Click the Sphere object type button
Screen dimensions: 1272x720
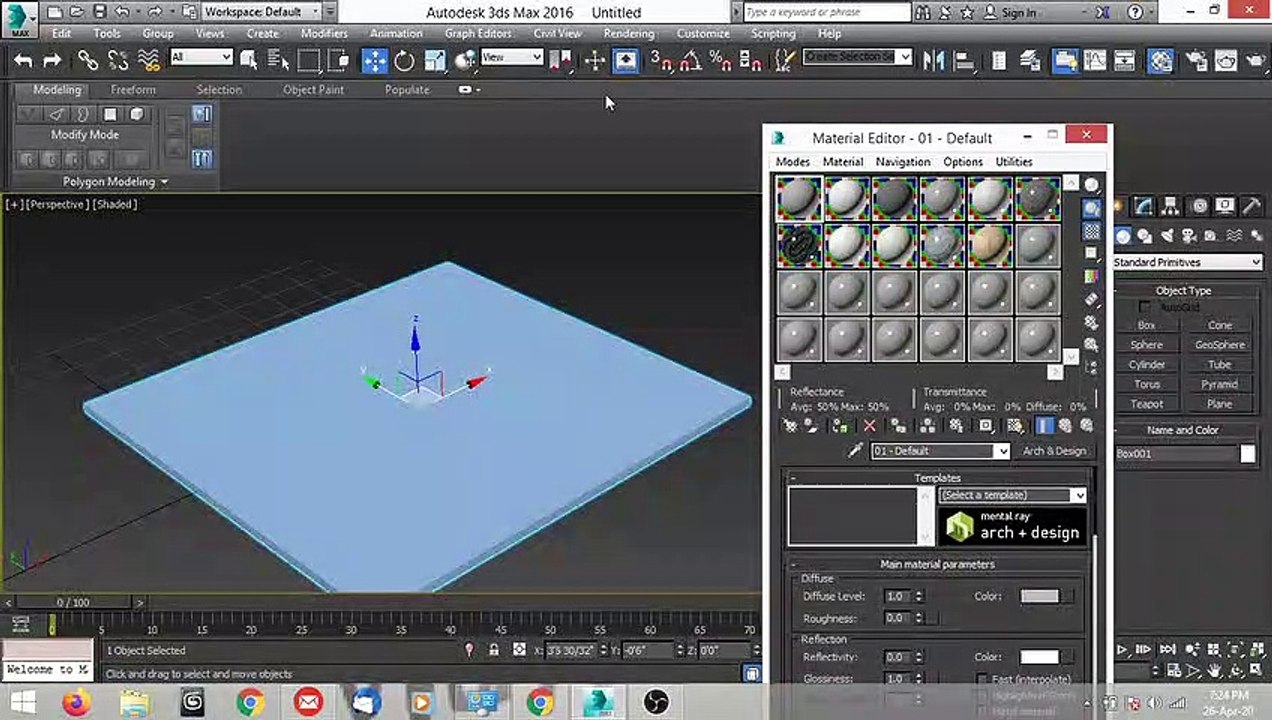click(1147, 345)
